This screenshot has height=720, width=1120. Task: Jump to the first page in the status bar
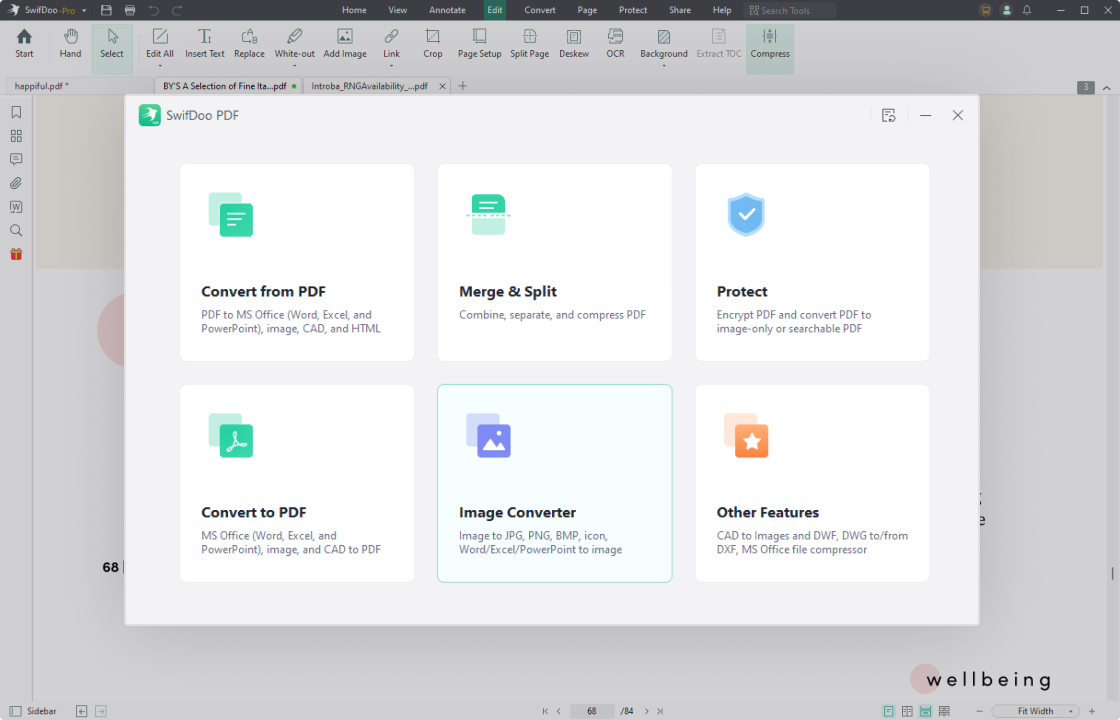click(x=545, y=711)
